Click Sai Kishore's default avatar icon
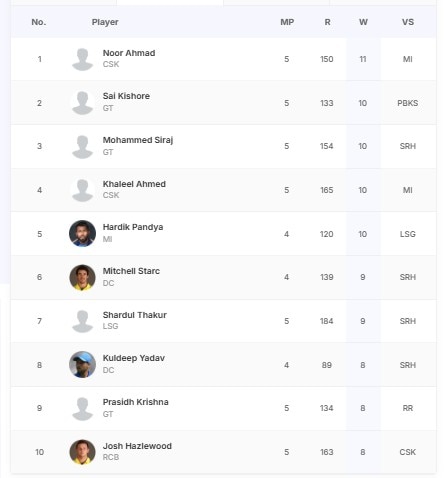The image size is (444, 478). pyautogui.click(x=82, y=103)
